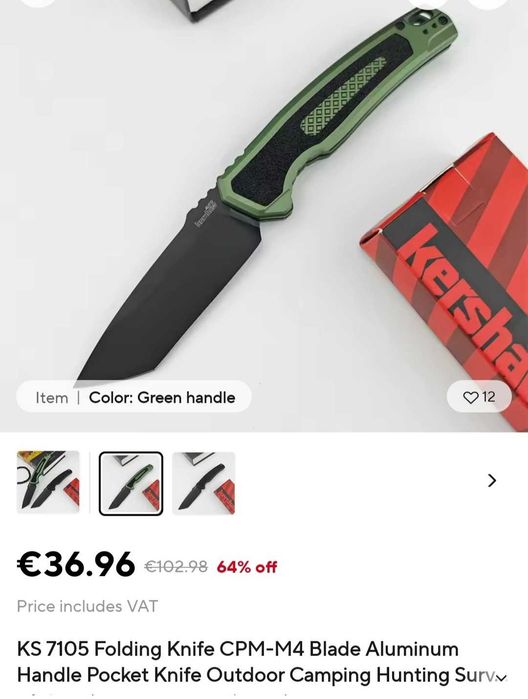Image resolution: width=528 pixels, height=699 pixels.
Task: Select the green handle knife thumbnail
Action: (x=131, y=483)
